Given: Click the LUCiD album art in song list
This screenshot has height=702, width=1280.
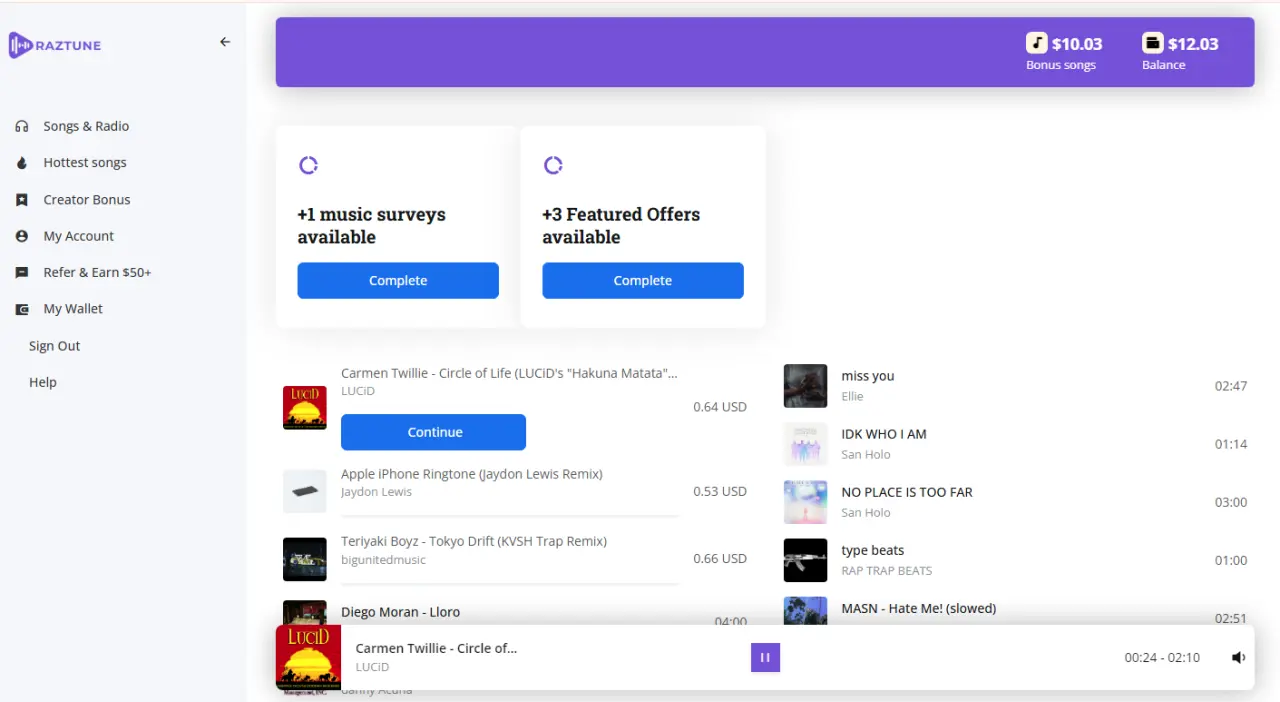Looking at the screenshot, I should [305, 408].
